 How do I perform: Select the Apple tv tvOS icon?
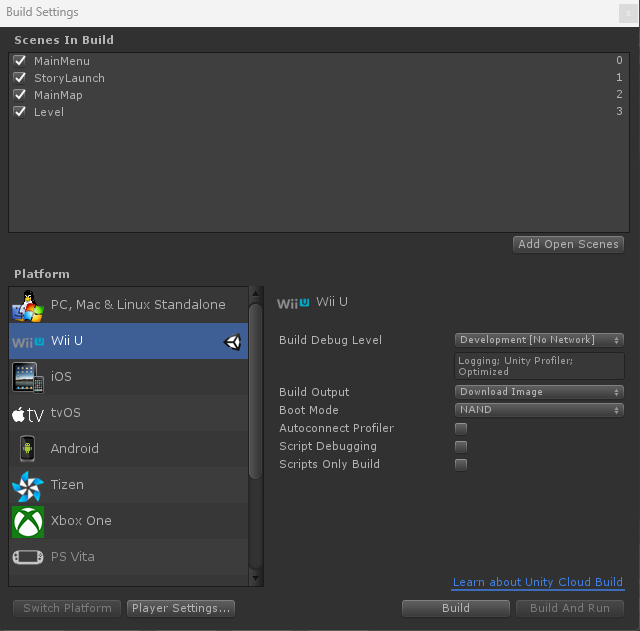pyautogui.click(x=28, y=414)
